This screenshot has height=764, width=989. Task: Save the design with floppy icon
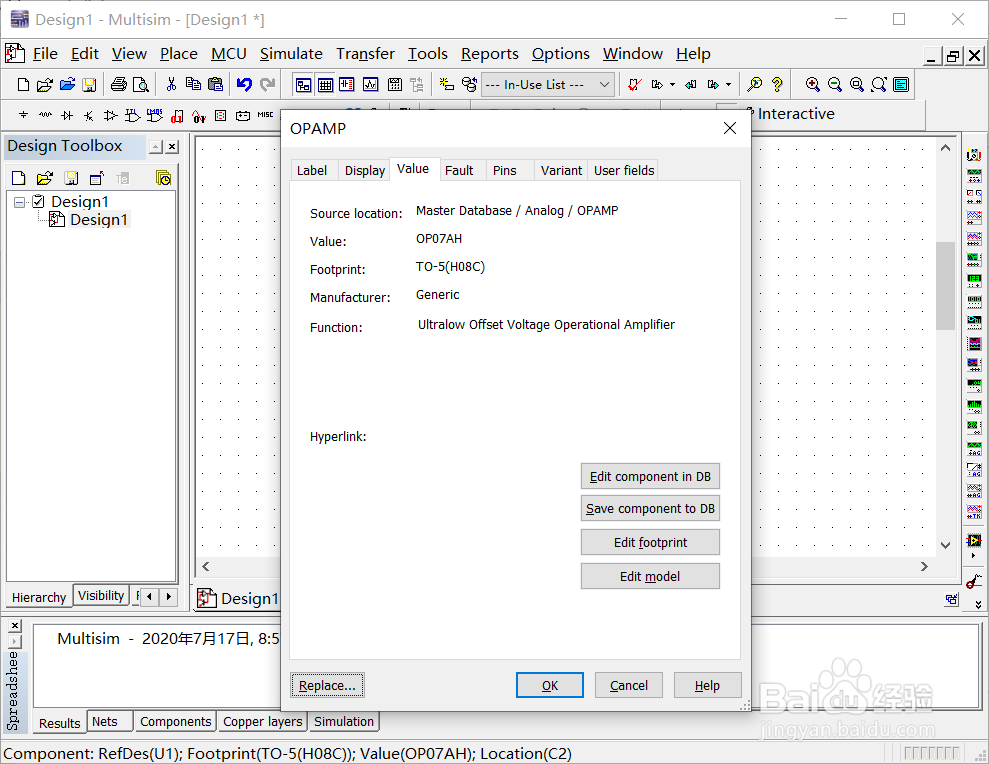tap(90, 85)
